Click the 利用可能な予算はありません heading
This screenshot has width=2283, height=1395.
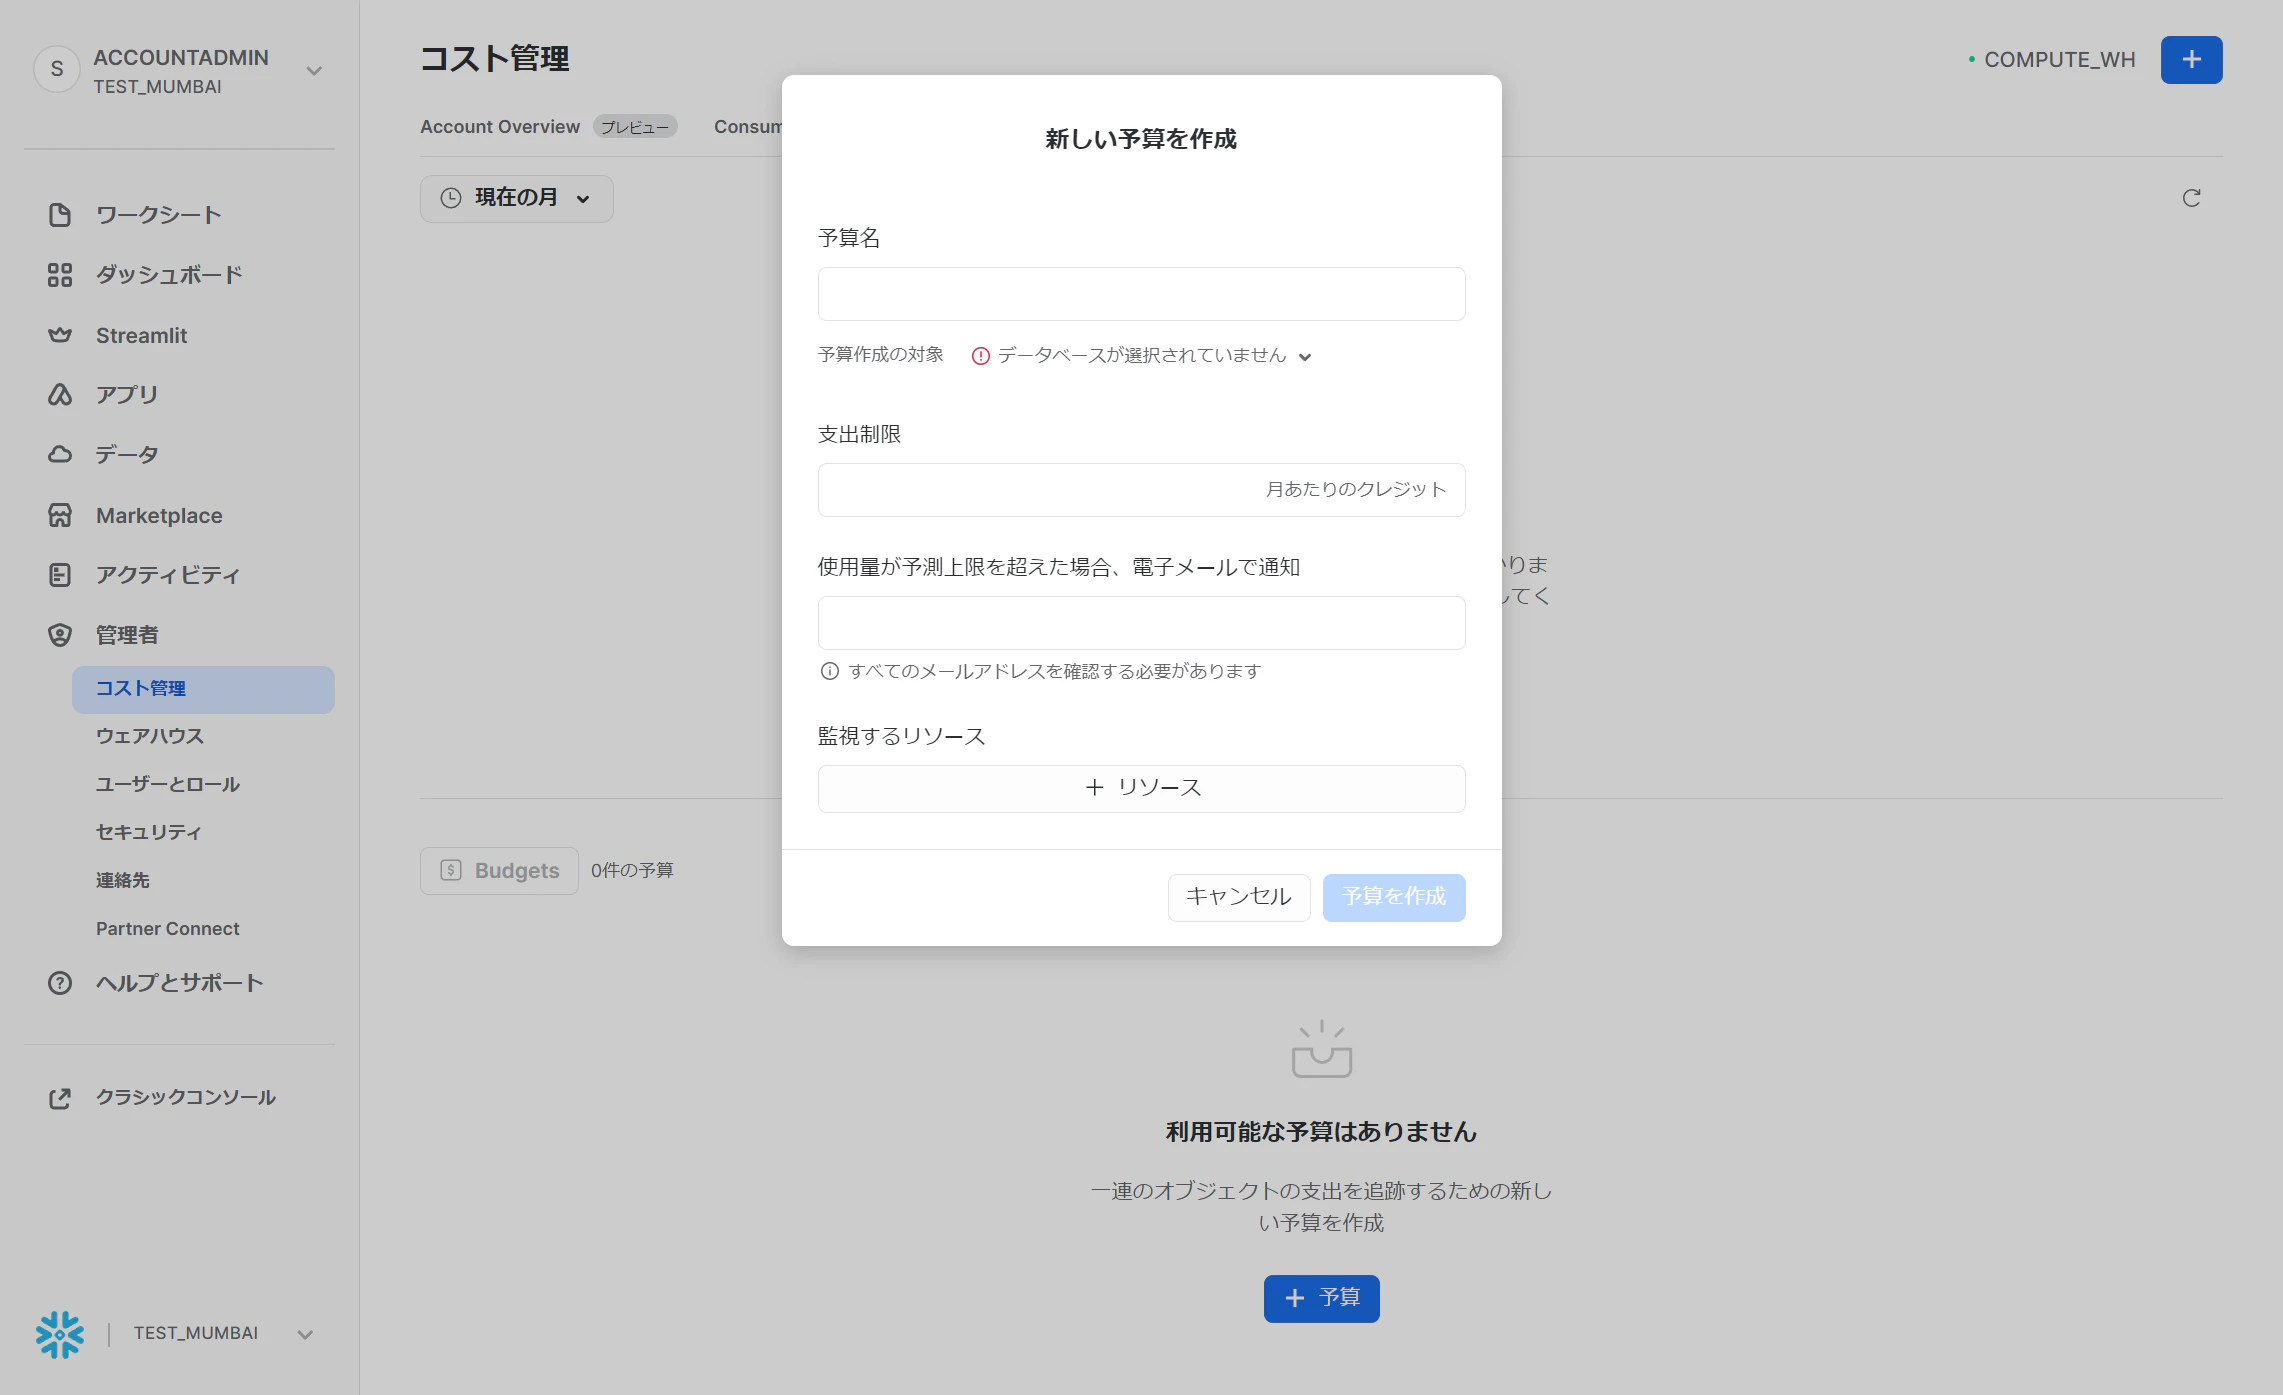1321,1131
